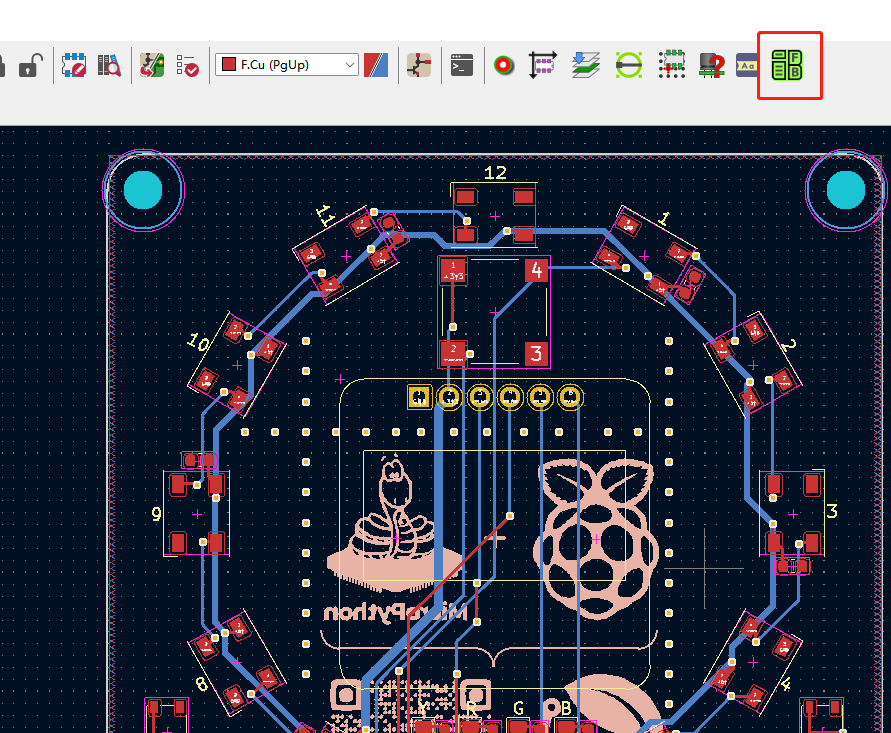This screenshot has width=891, height=733.
Task: Select the 3V3 pad 1 of center footprint
Action: (x=453, y=271)
